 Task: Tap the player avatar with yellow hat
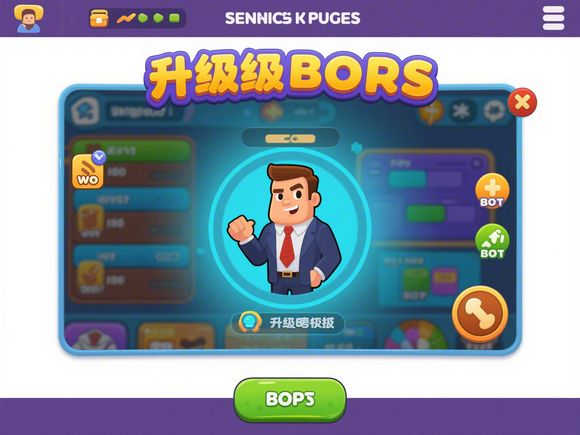click(28, 18)
